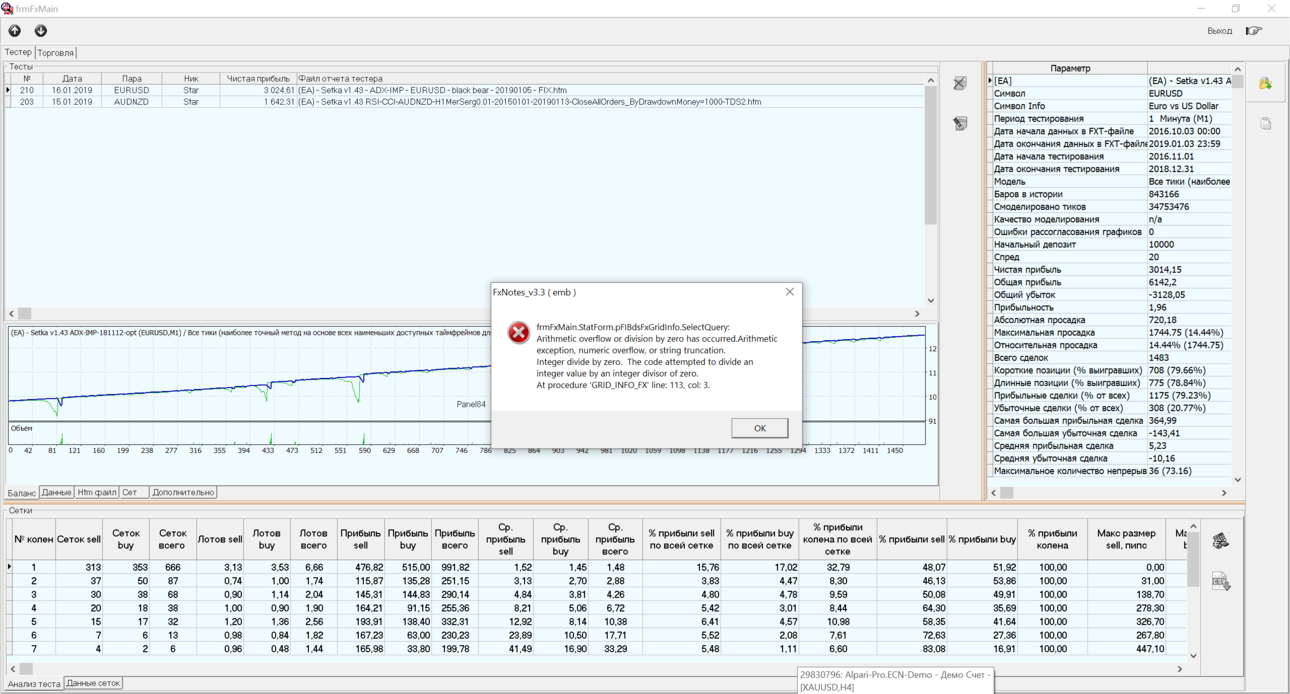Switch to the Тестер tab
Viewport: 1290px width, 694px height.
[18, 52]
